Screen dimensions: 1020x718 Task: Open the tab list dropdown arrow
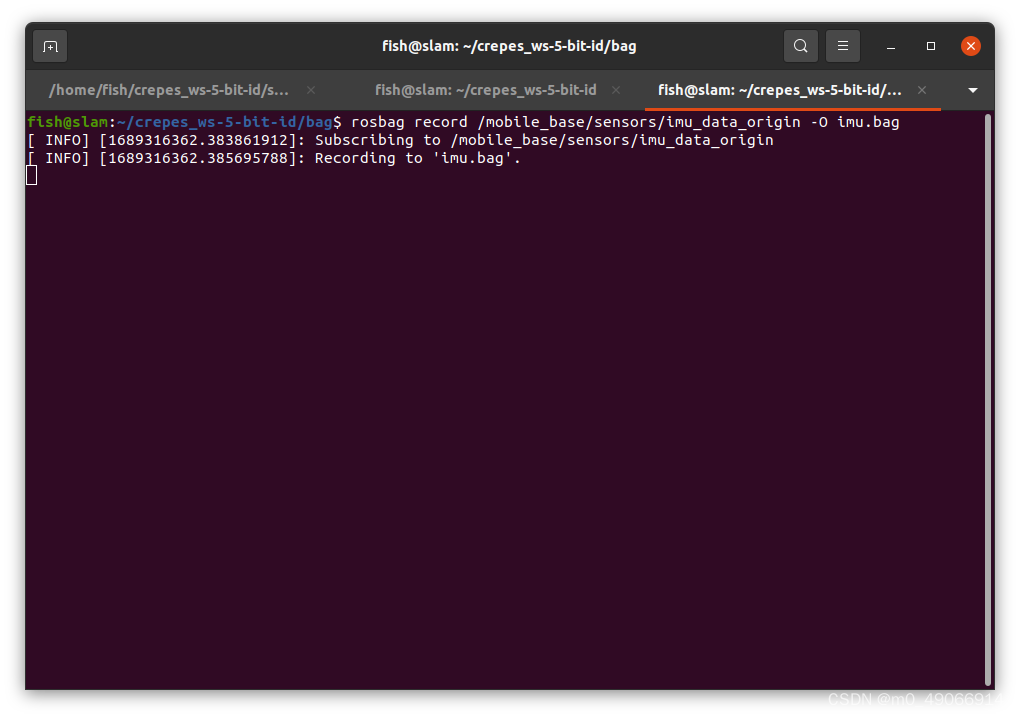click(971, 90)
